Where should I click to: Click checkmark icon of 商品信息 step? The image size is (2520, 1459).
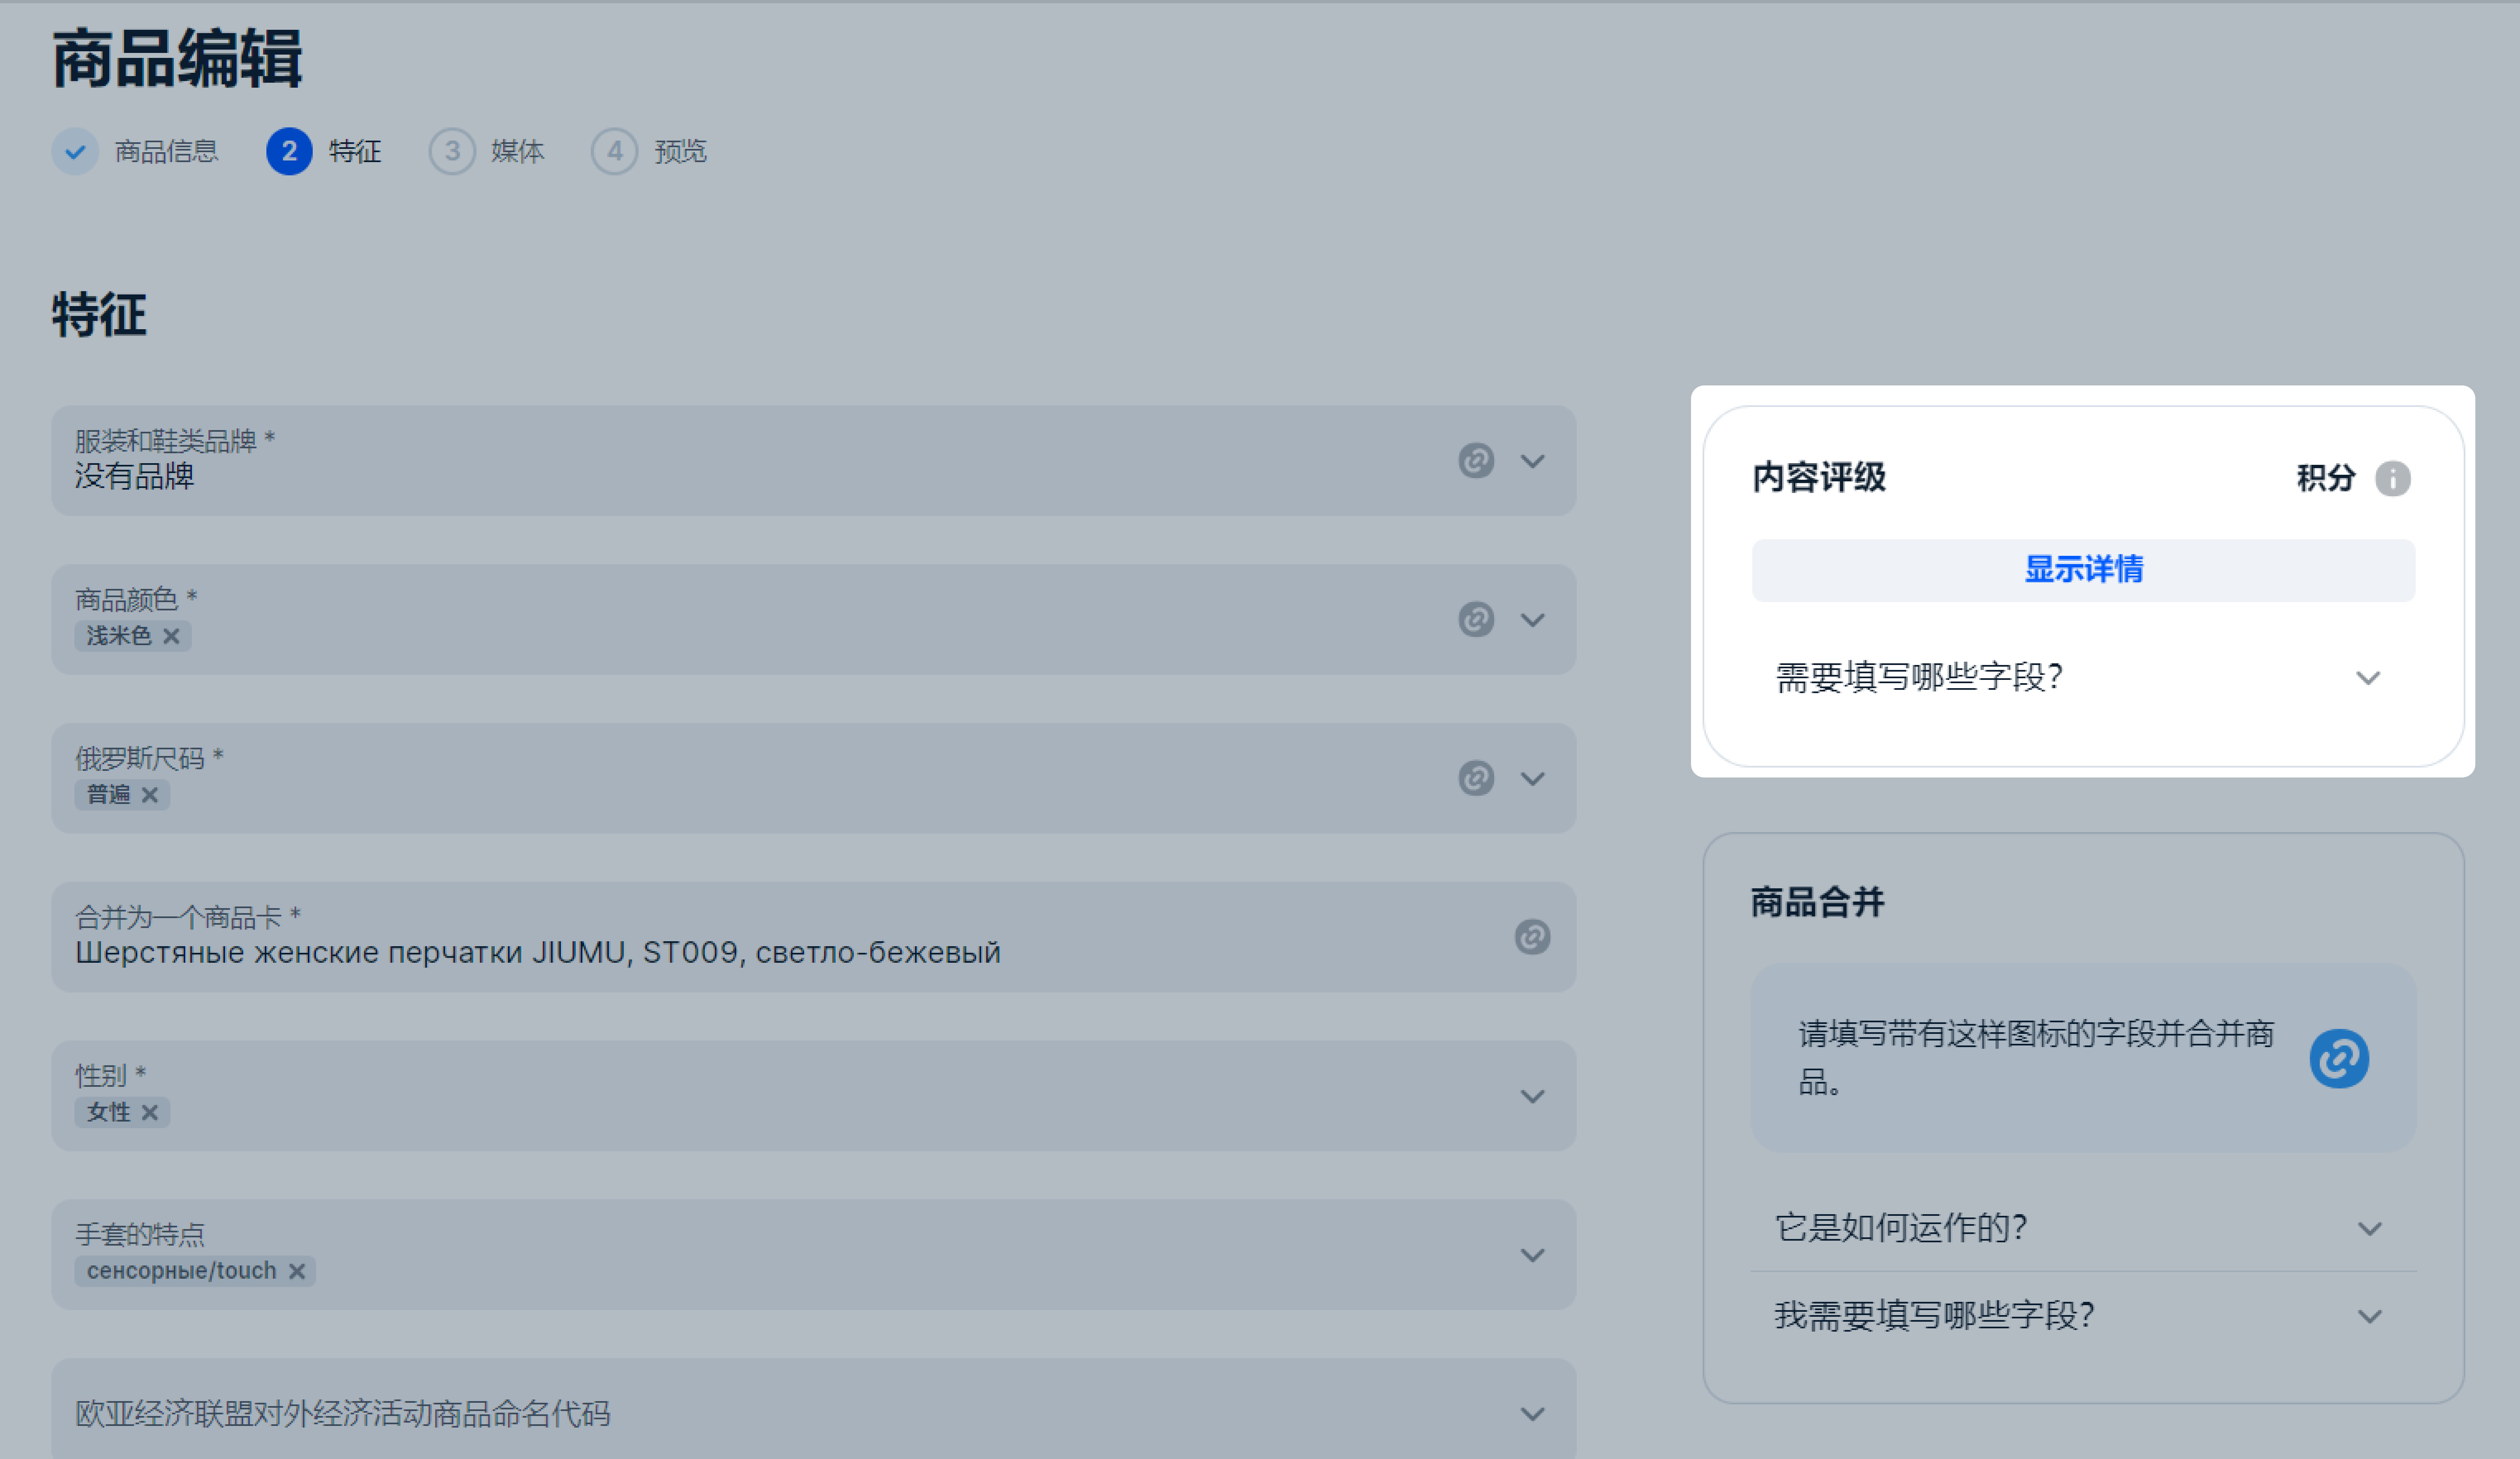pos(75,152)
